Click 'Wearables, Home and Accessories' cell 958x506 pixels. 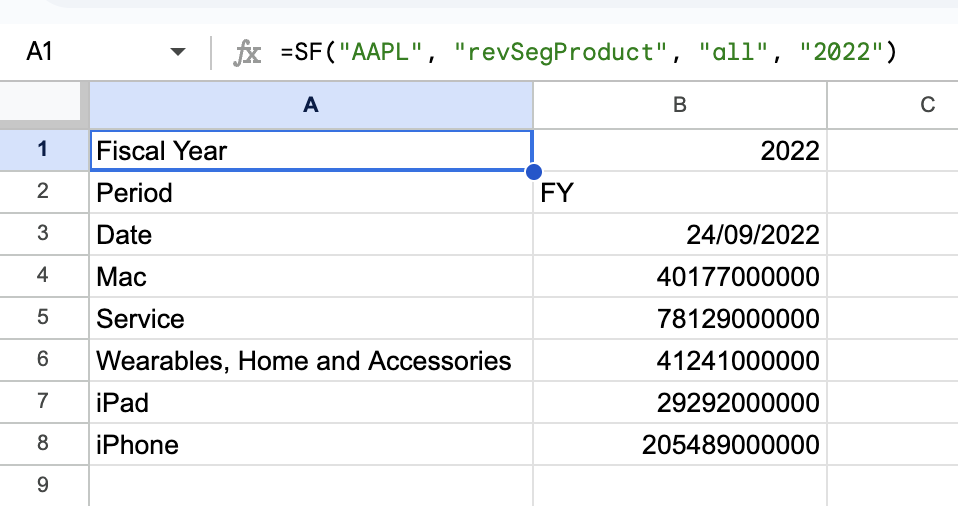311,361
